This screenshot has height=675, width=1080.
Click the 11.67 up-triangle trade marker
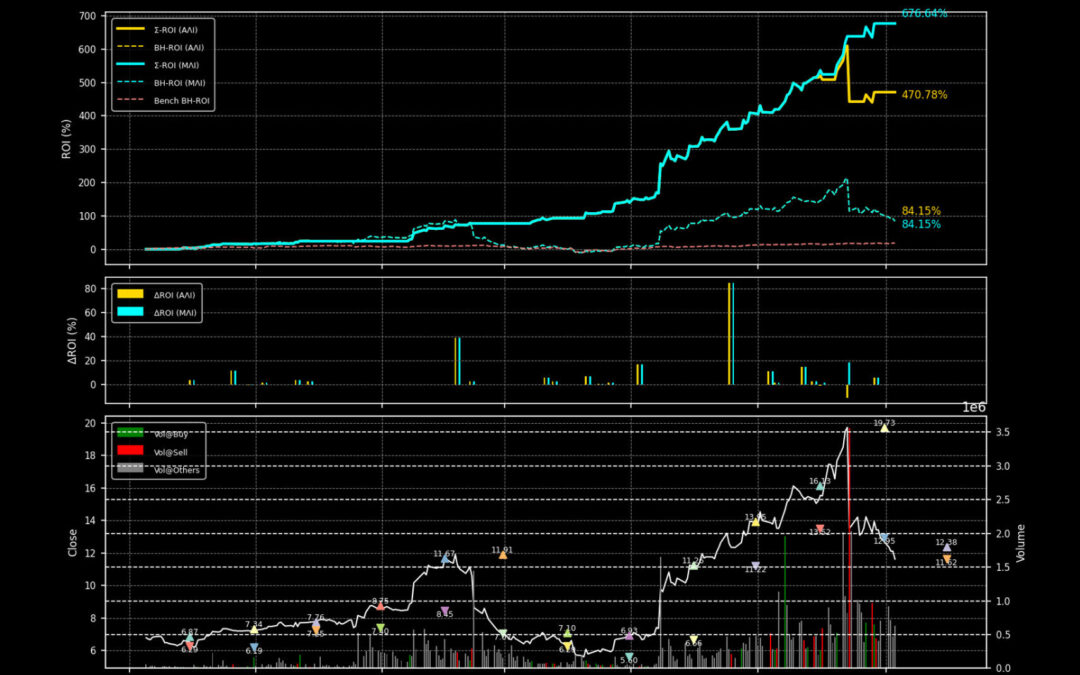click(x=445, y=559)
